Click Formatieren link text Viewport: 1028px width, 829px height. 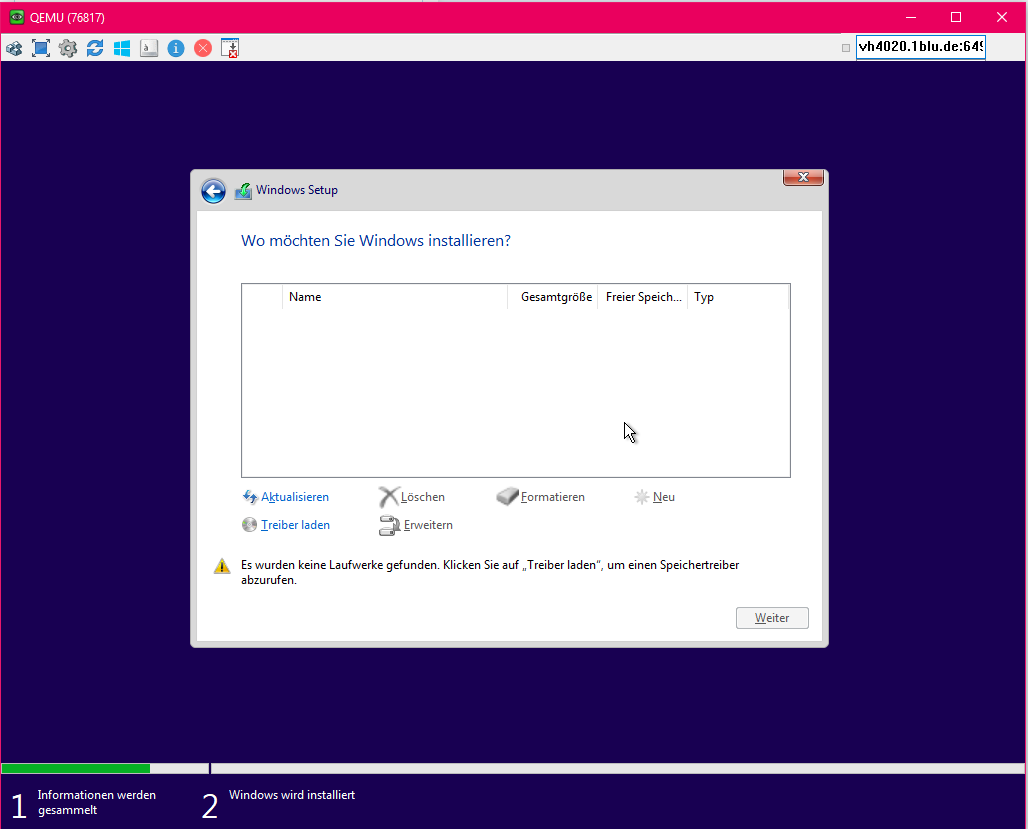click(x=553, y=497)
